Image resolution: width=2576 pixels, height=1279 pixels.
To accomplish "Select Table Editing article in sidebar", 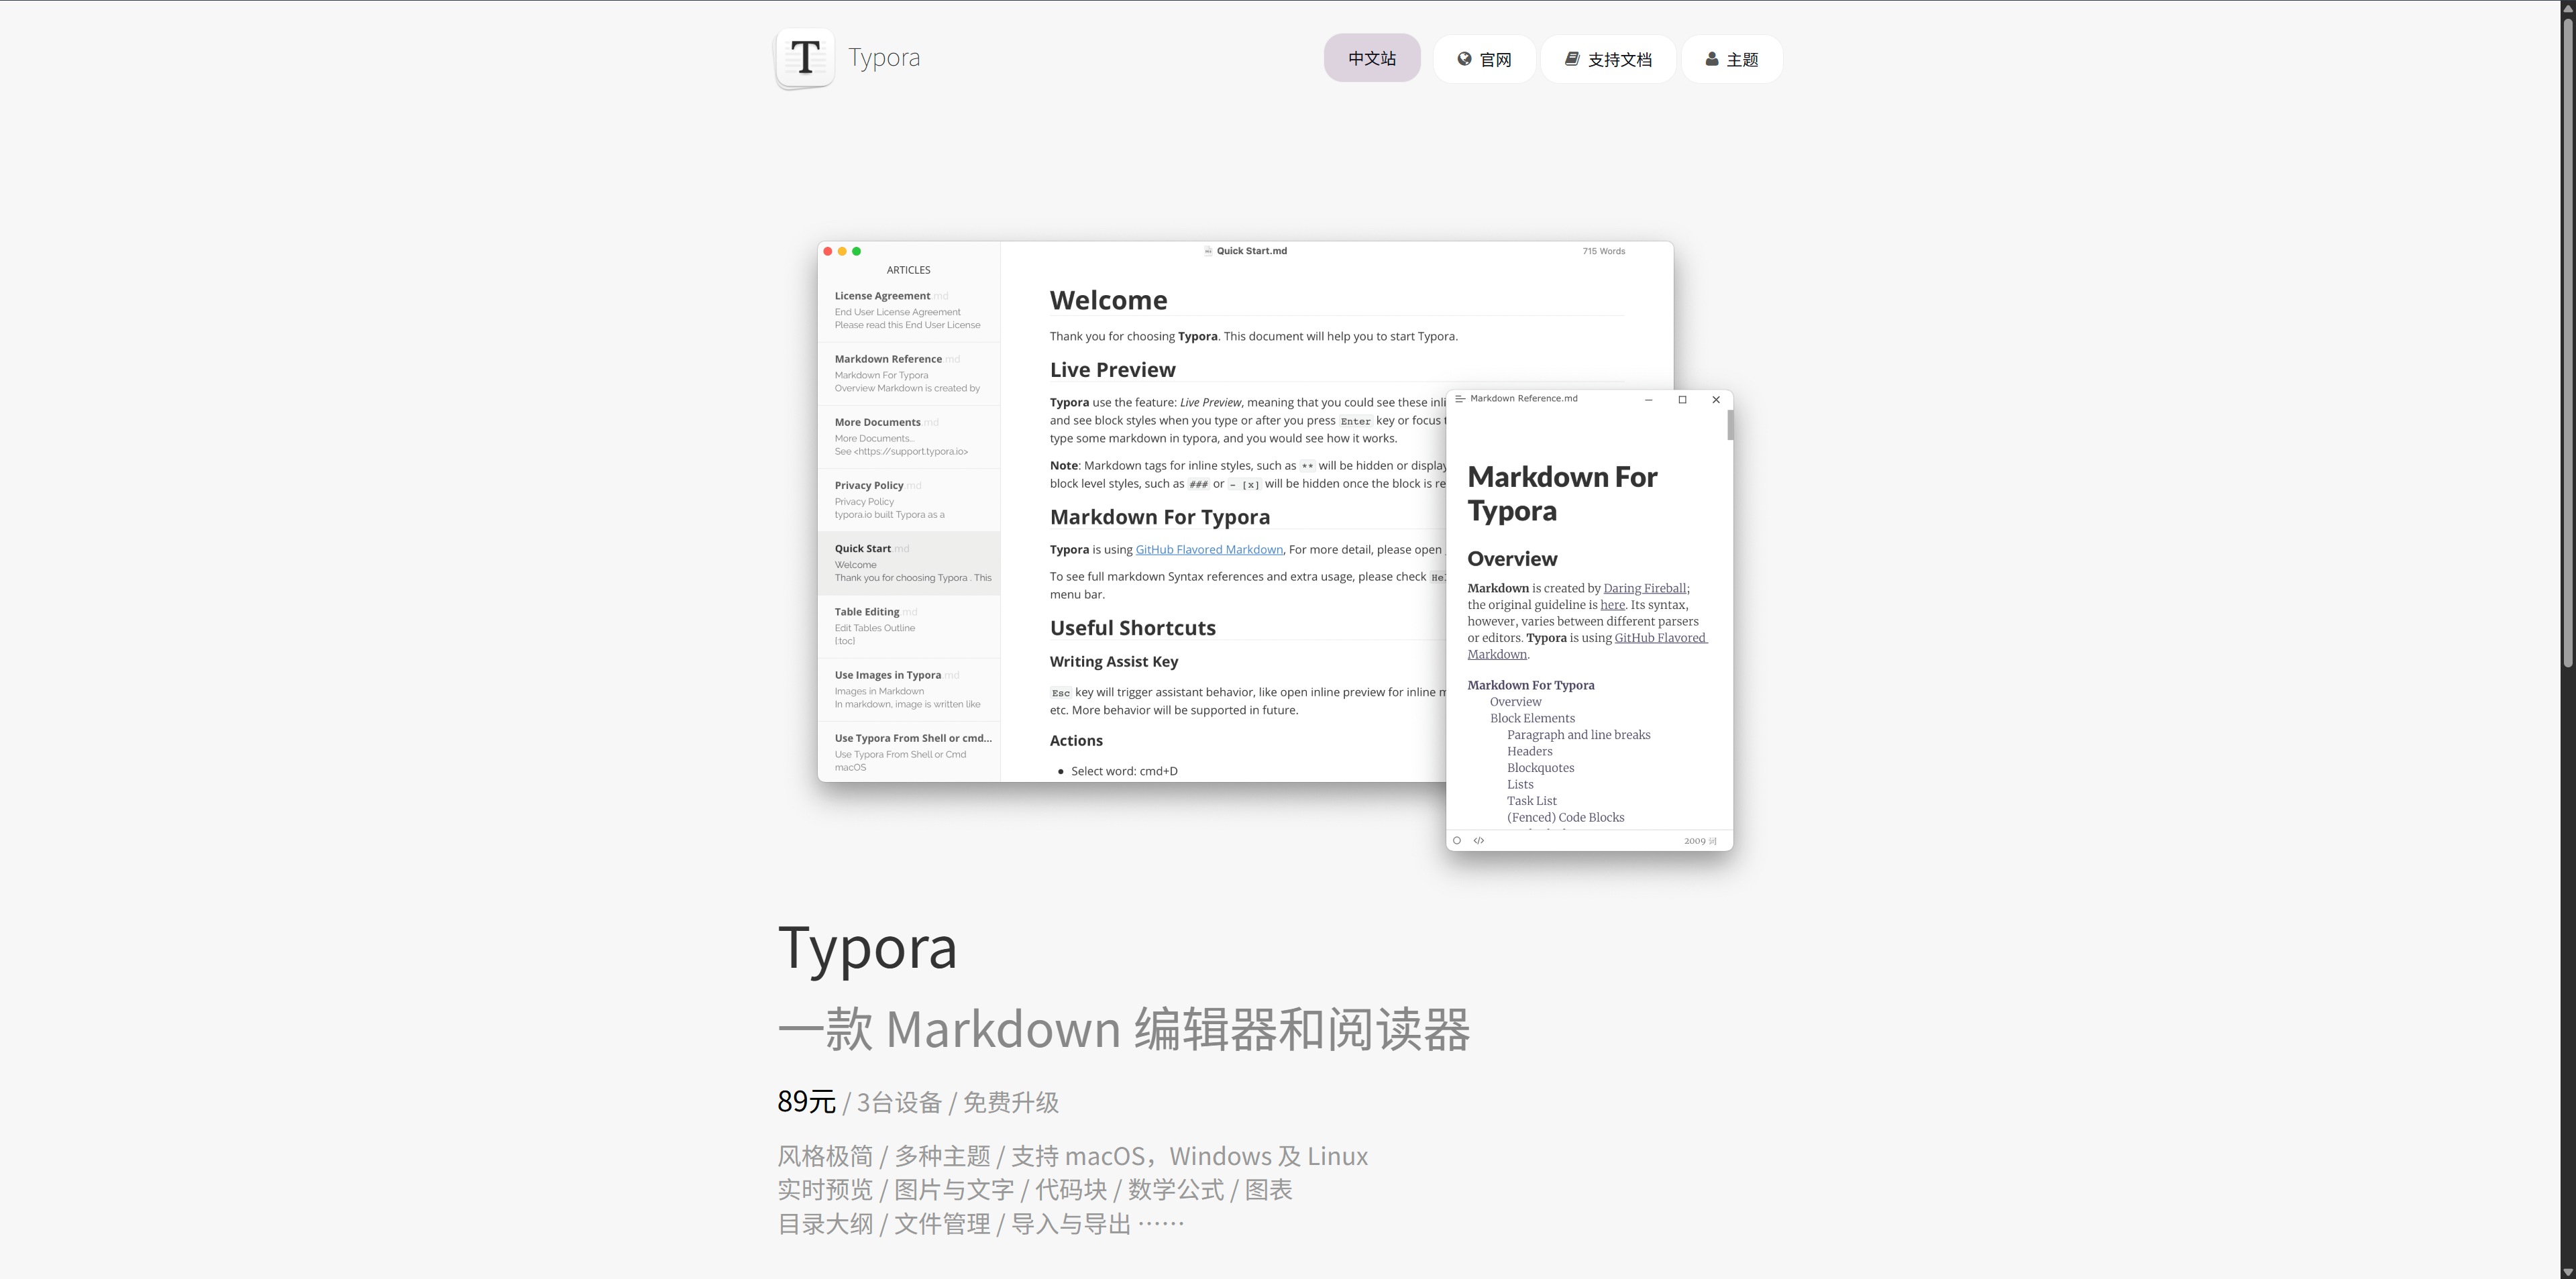I will pyautogui.click(x=866, y=612).
